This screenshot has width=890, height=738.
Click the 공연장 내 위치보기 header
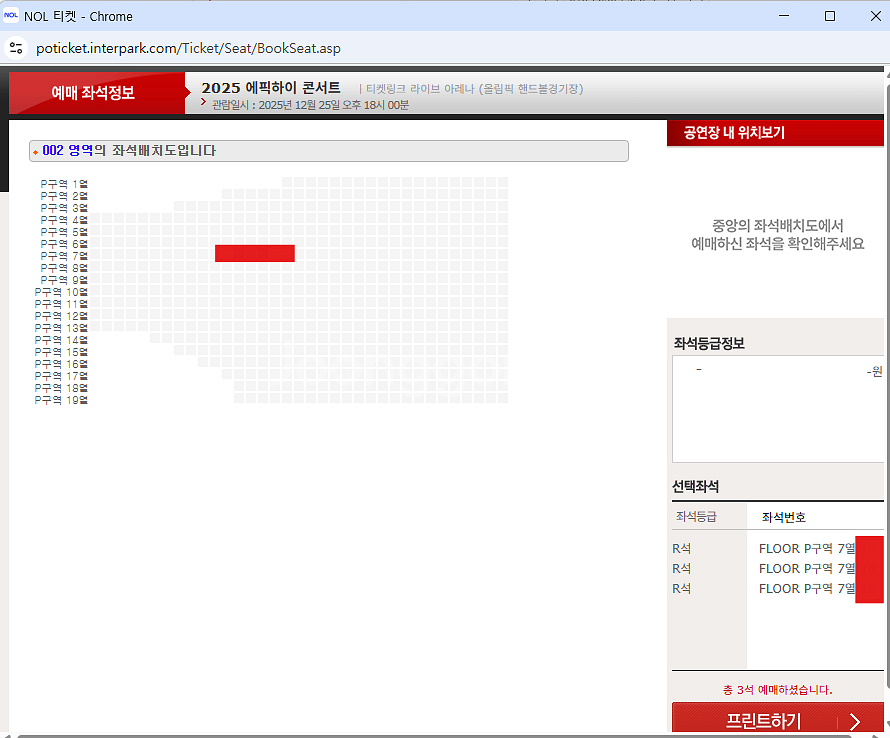click(734, 133)
